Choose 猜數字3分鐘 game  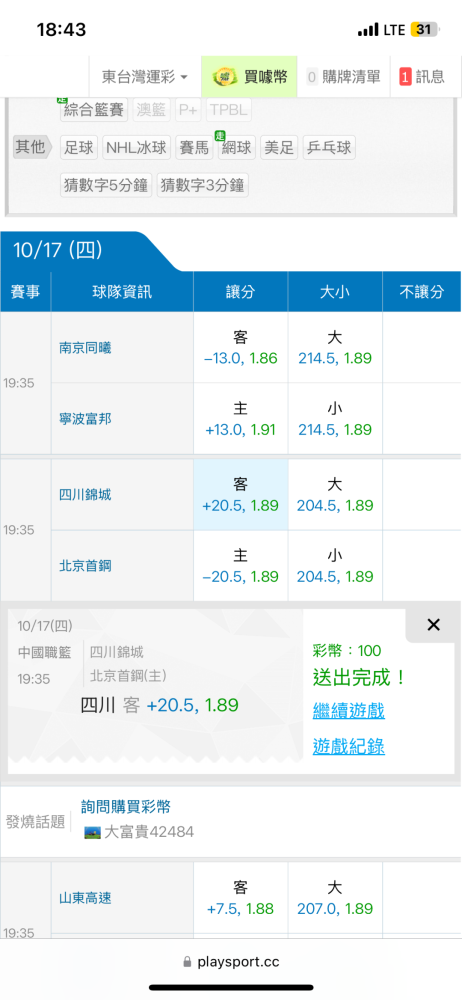[202, 186]
